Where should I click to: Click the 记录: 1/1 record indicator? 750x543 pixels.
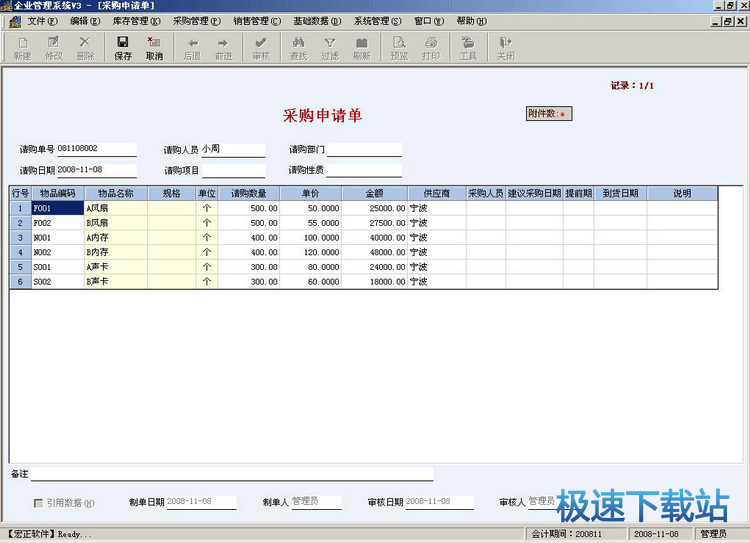point(632,86)
